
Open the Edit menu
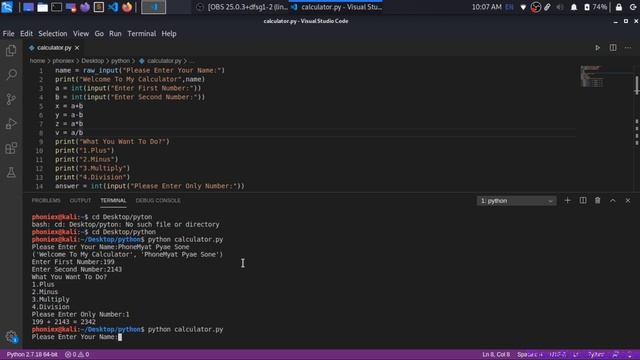tap(27, 33)
